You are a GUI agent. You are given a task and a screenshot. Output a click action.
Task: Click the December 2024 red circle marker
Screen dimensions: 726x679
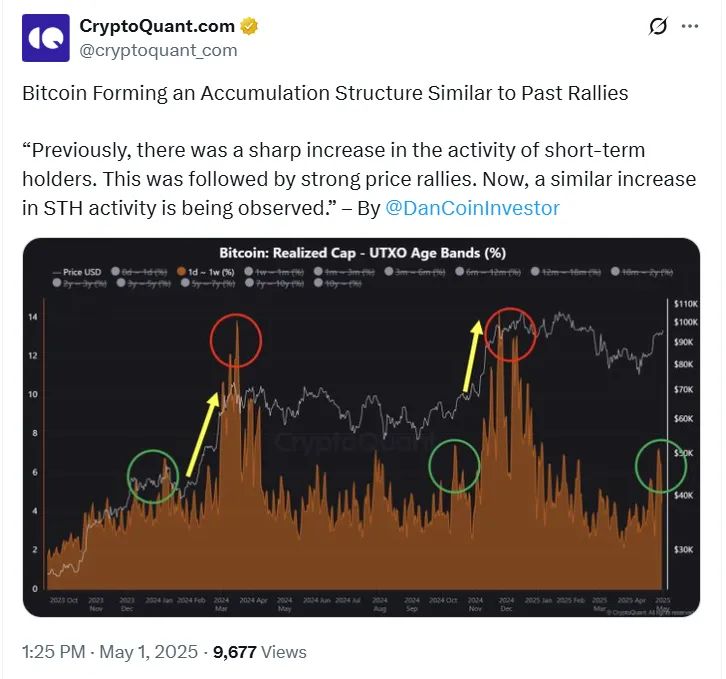coord(511,335)
